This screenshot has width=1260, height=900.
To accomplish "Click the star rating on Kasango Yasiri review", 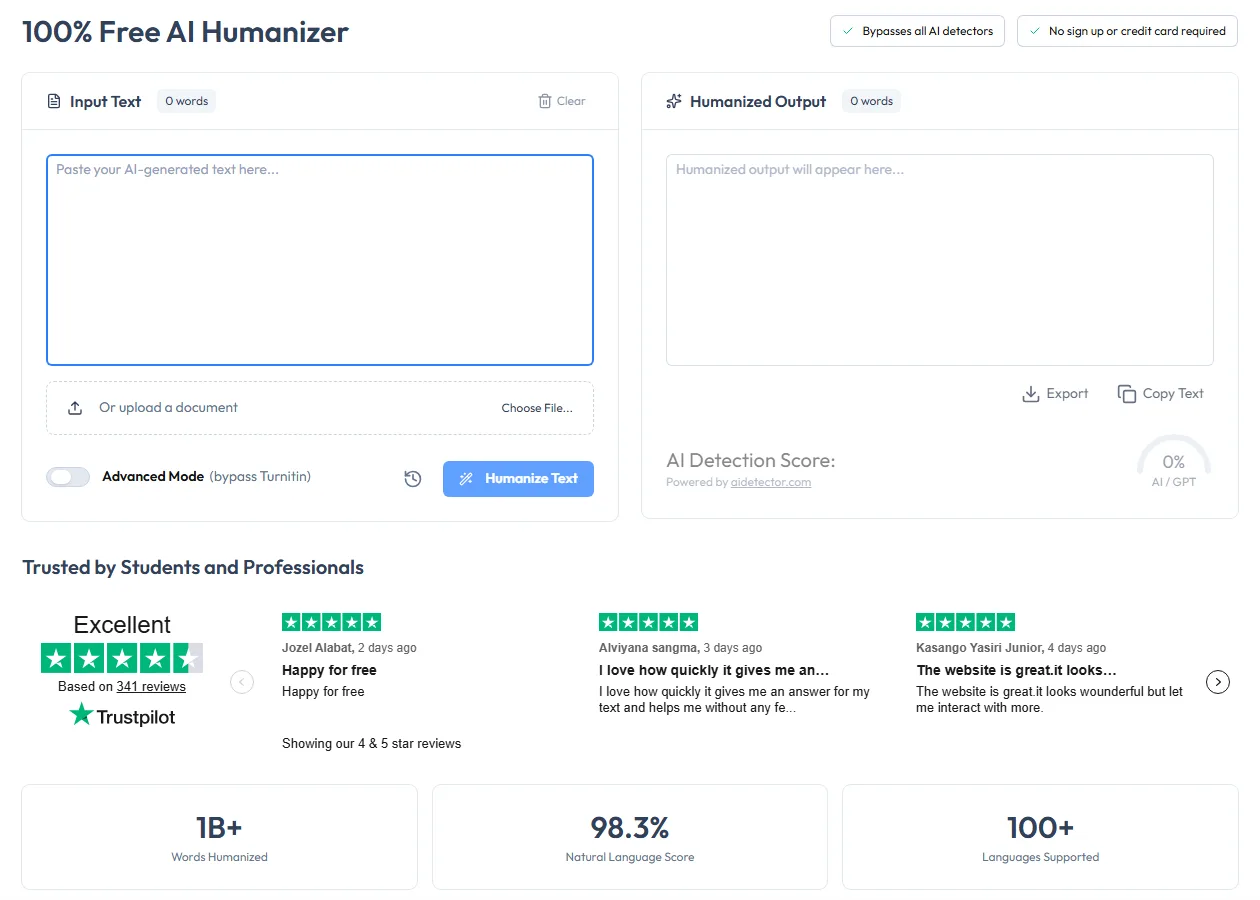I will (965, 622).
